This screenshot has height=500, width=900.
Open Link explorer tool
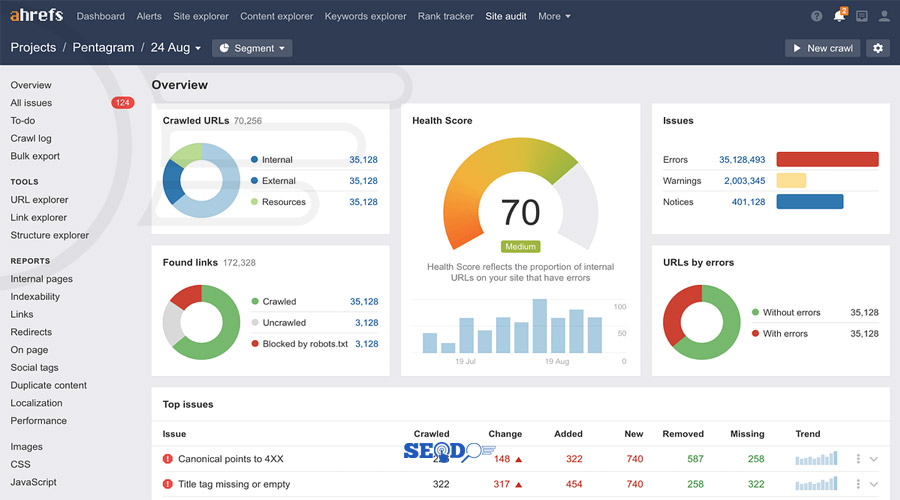pos(38,218)
